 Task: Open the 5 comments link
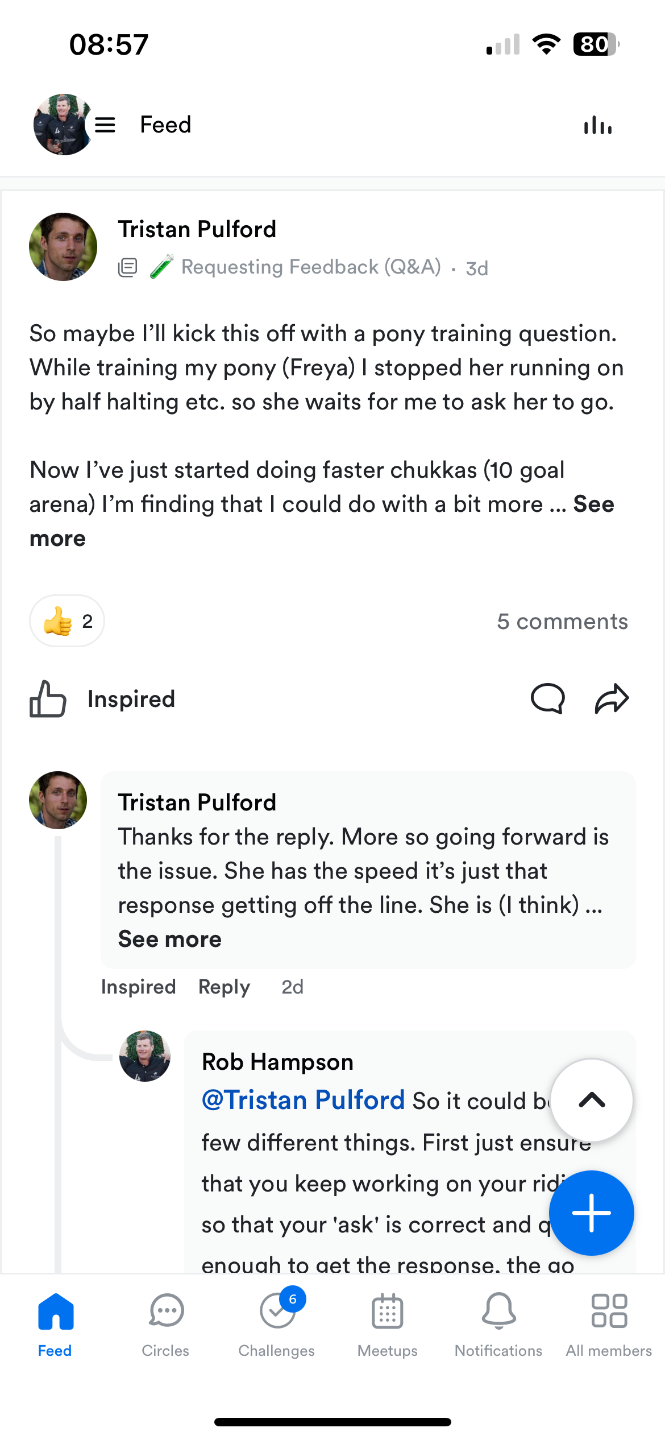(562, 622)
